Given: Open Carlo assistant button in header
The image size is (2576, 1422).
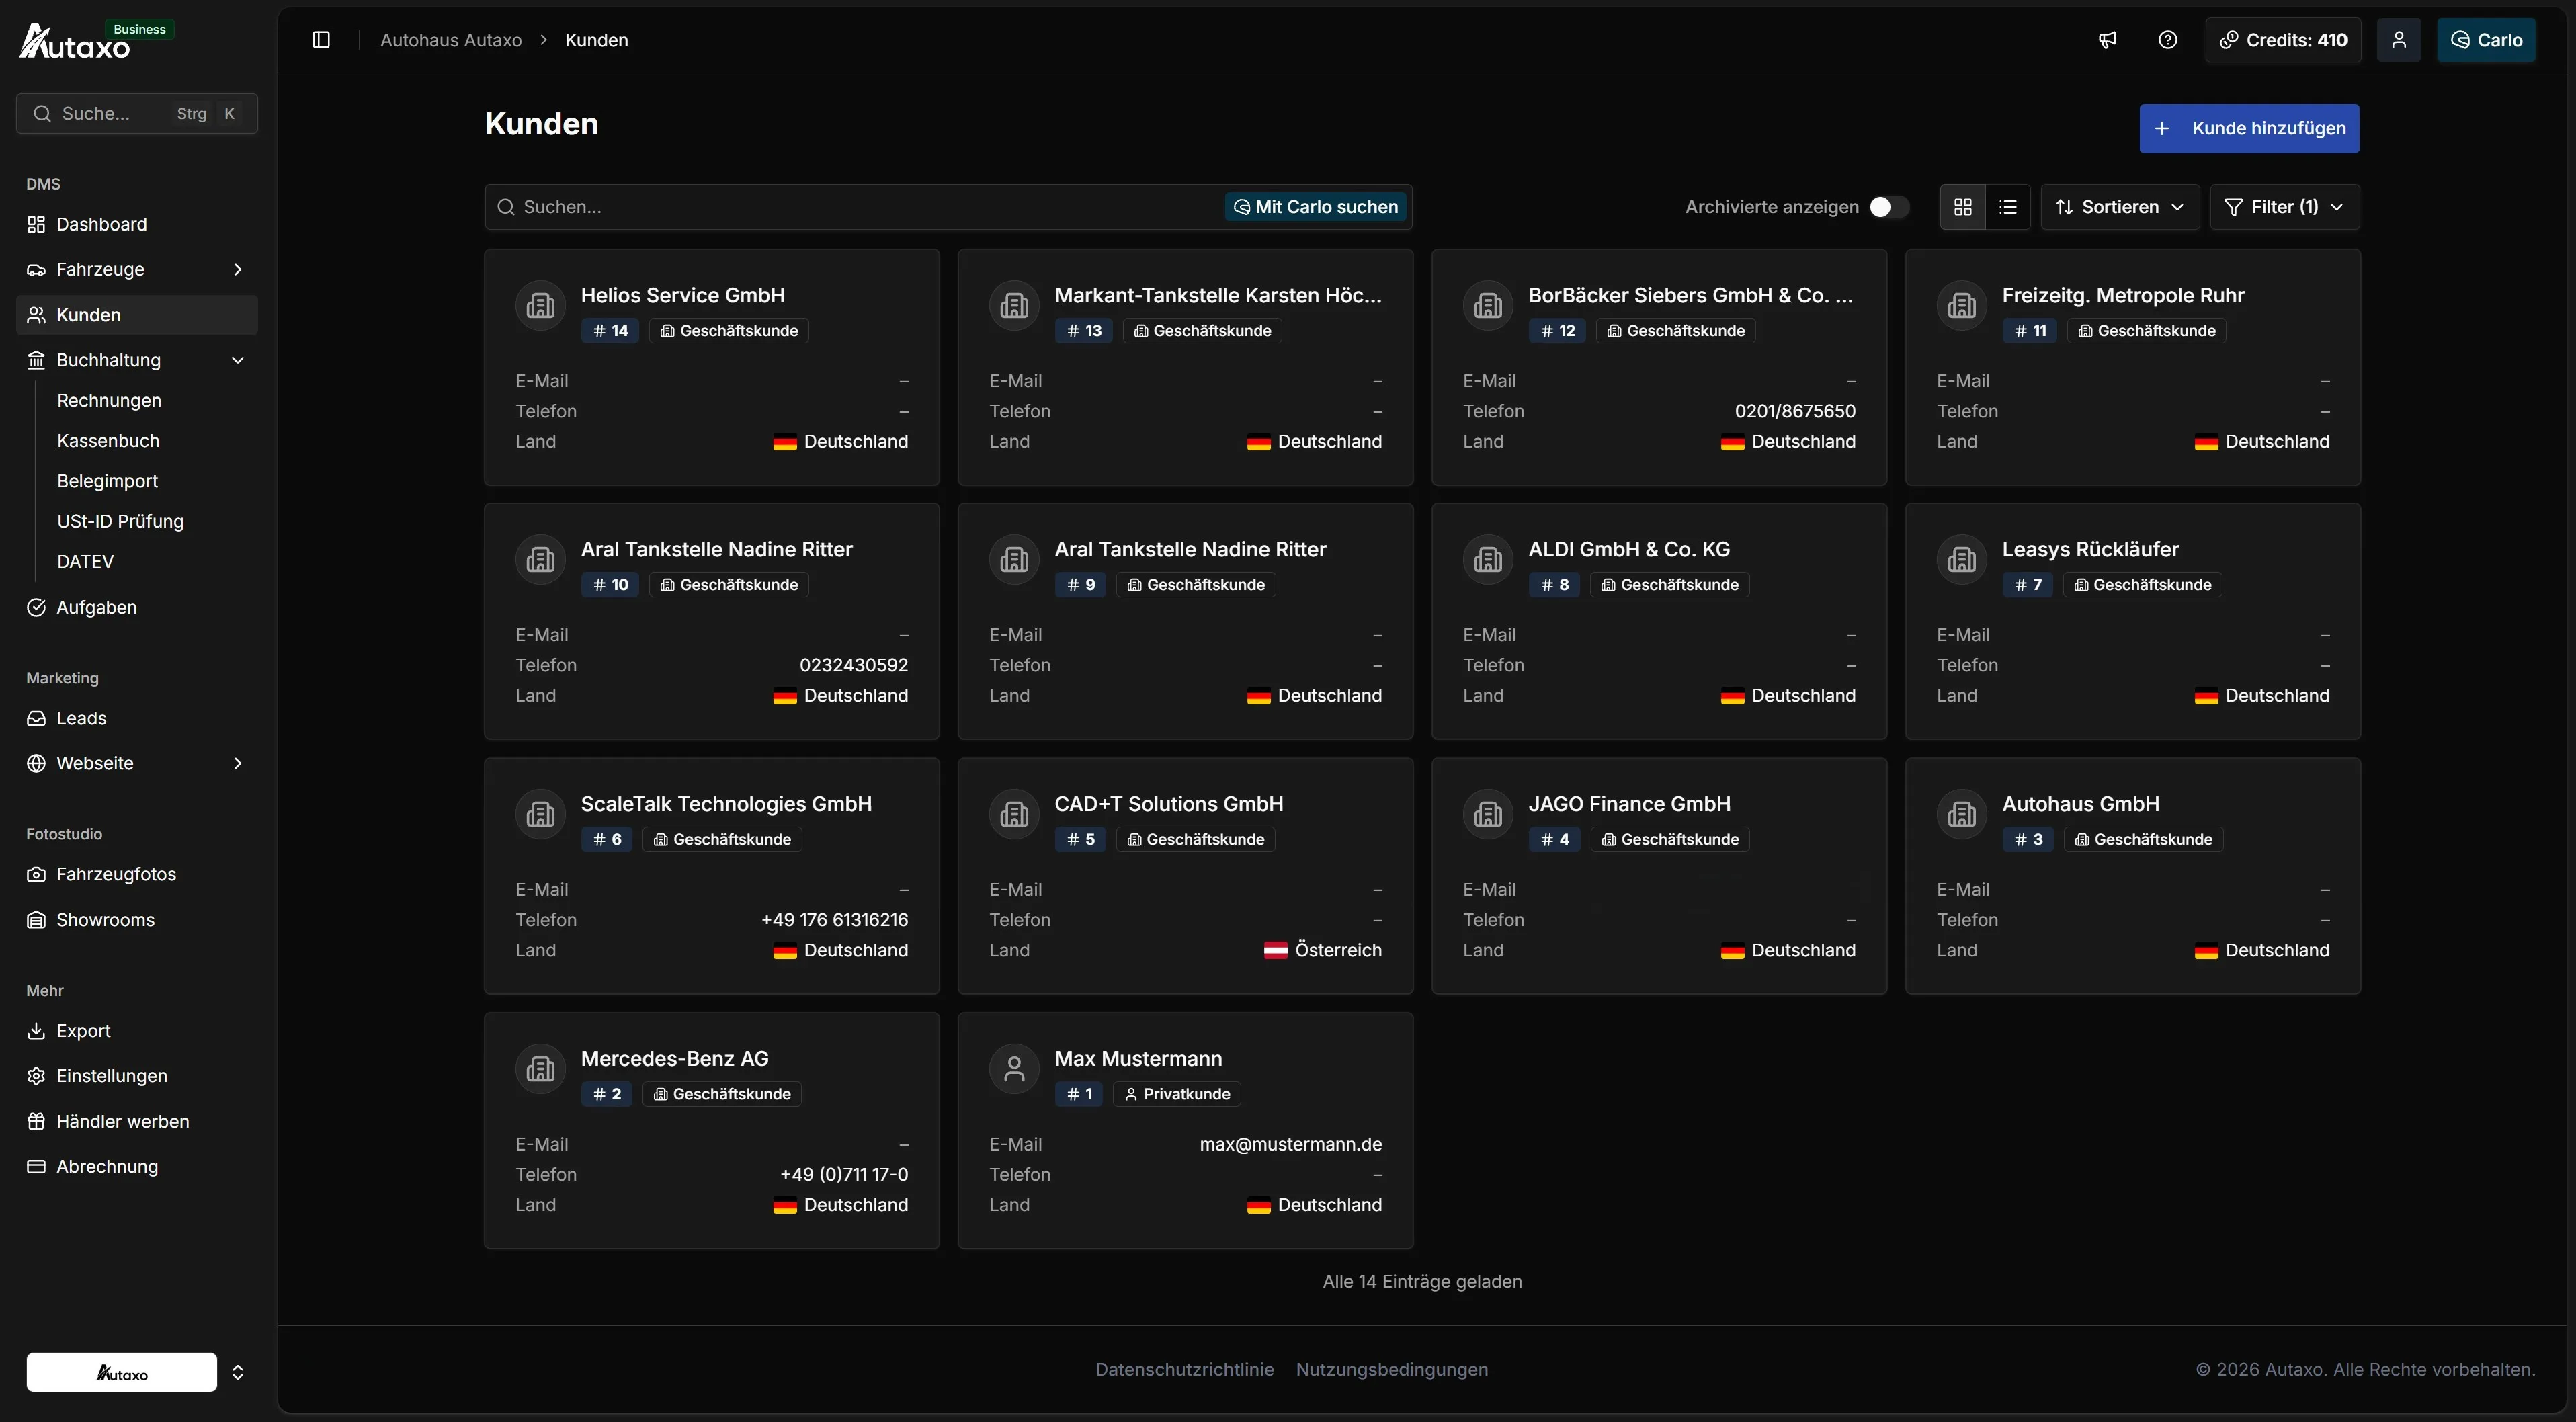Looking at the screenshot, I should click(x=2486, y=40).
